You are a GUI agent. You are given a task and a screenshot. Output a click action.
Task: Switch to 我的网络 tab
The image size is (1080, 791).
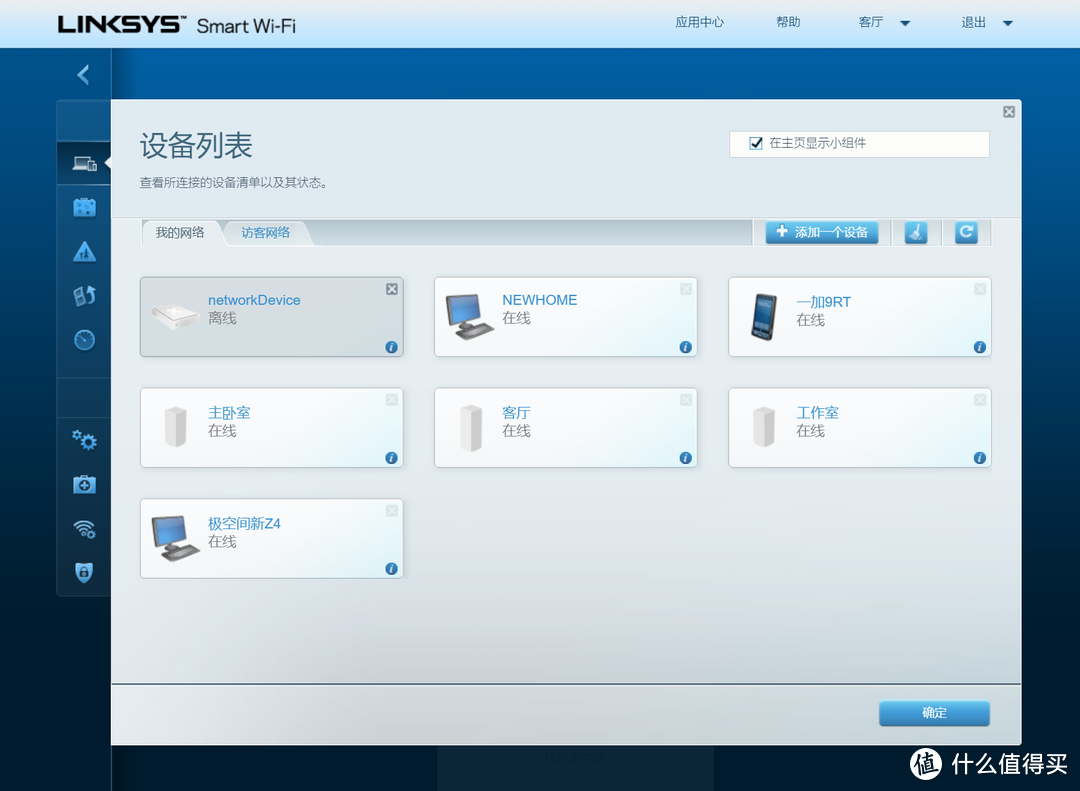pos(180,233)
